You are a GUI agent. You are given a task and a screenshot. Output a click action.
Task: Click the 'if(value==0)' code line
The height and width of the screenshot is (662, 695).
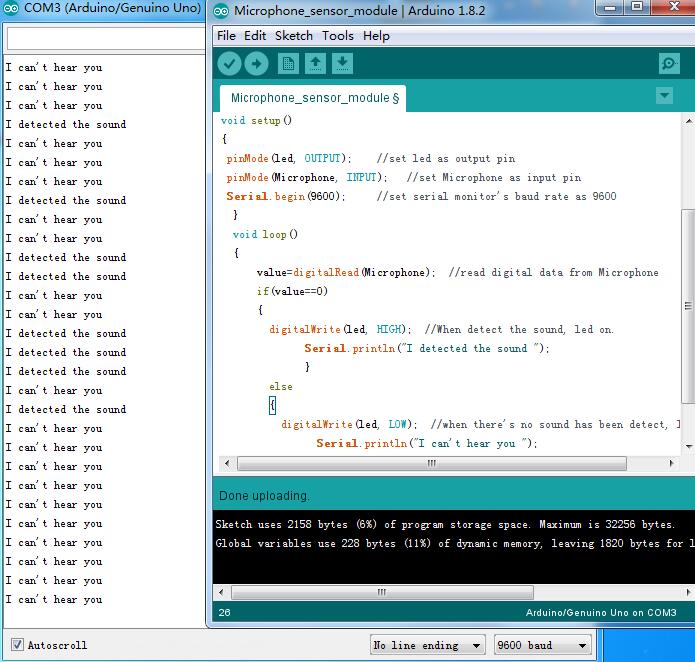click(292, 292)
